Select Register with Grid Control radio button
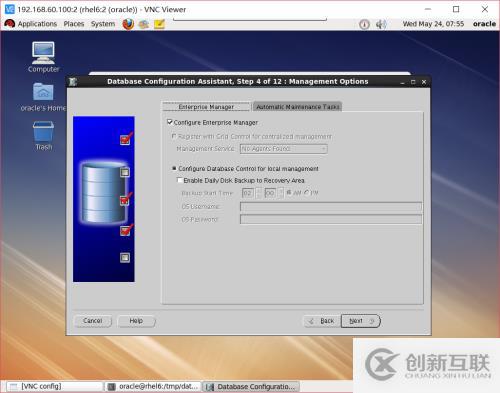 (174, 136)
